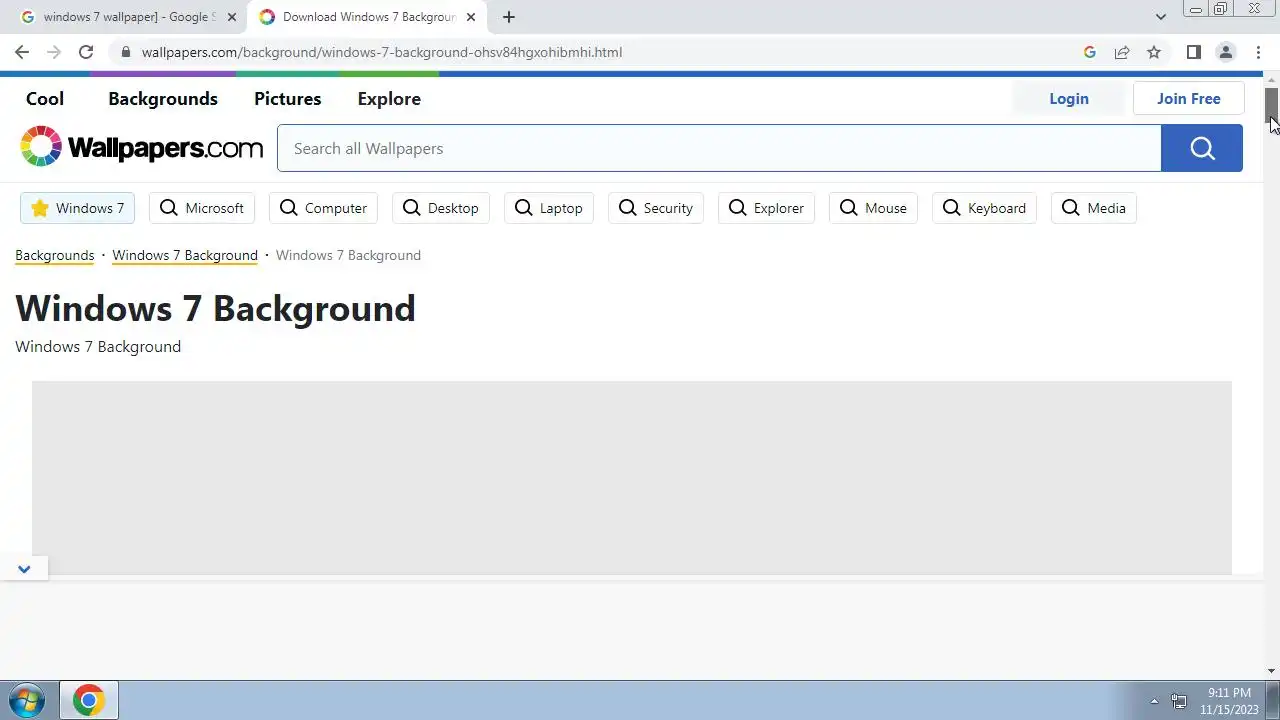Click the Wallpapers.com logo
The image size is (1280, 720).
[141, 147]
